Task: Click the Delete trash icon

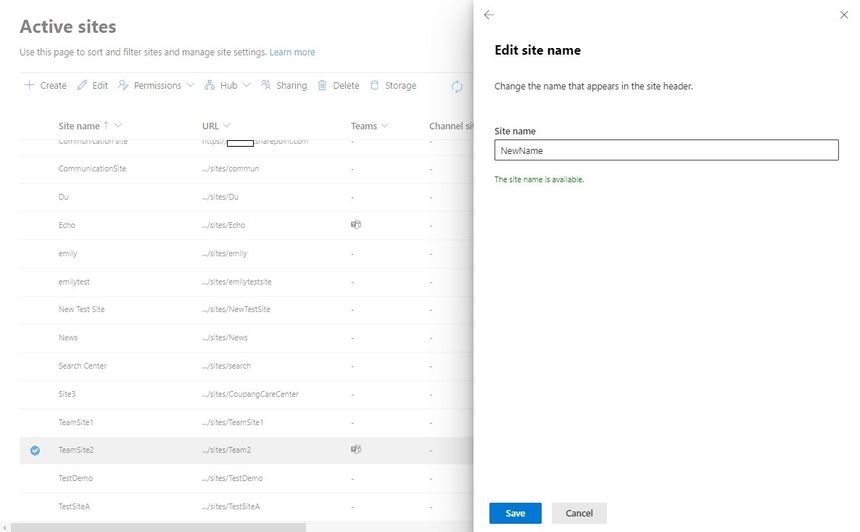Action: click(322, 85)
